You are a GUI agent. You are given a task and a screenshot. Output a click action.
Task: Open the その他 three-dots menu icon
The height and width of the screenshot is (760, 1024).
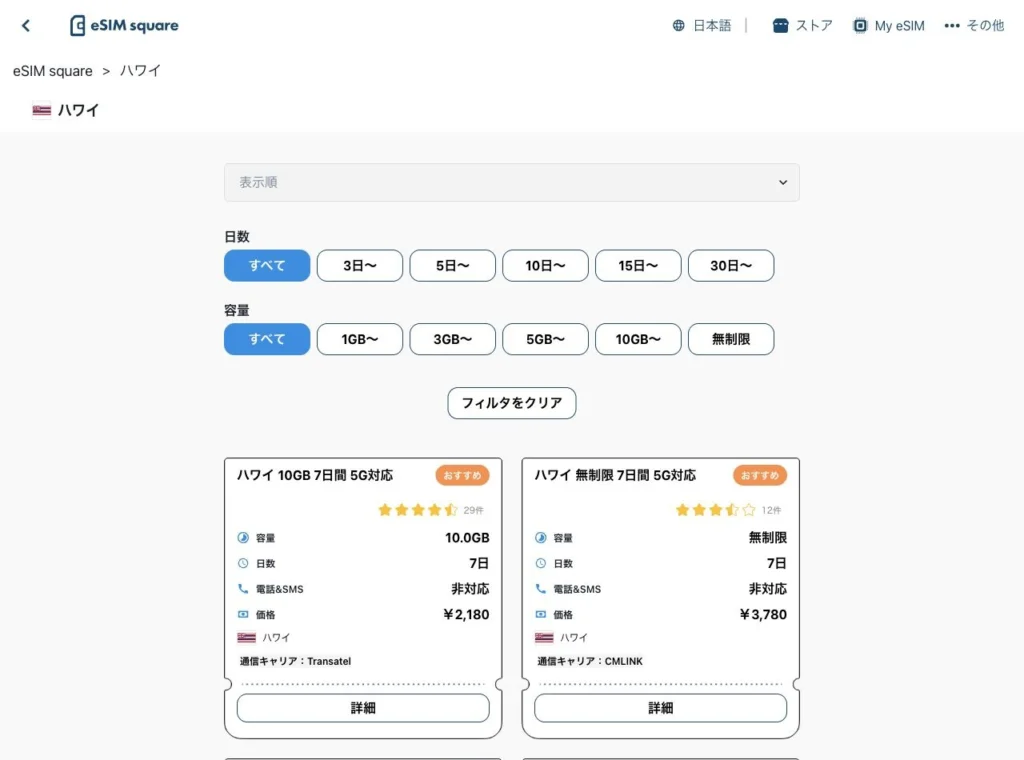952,25
